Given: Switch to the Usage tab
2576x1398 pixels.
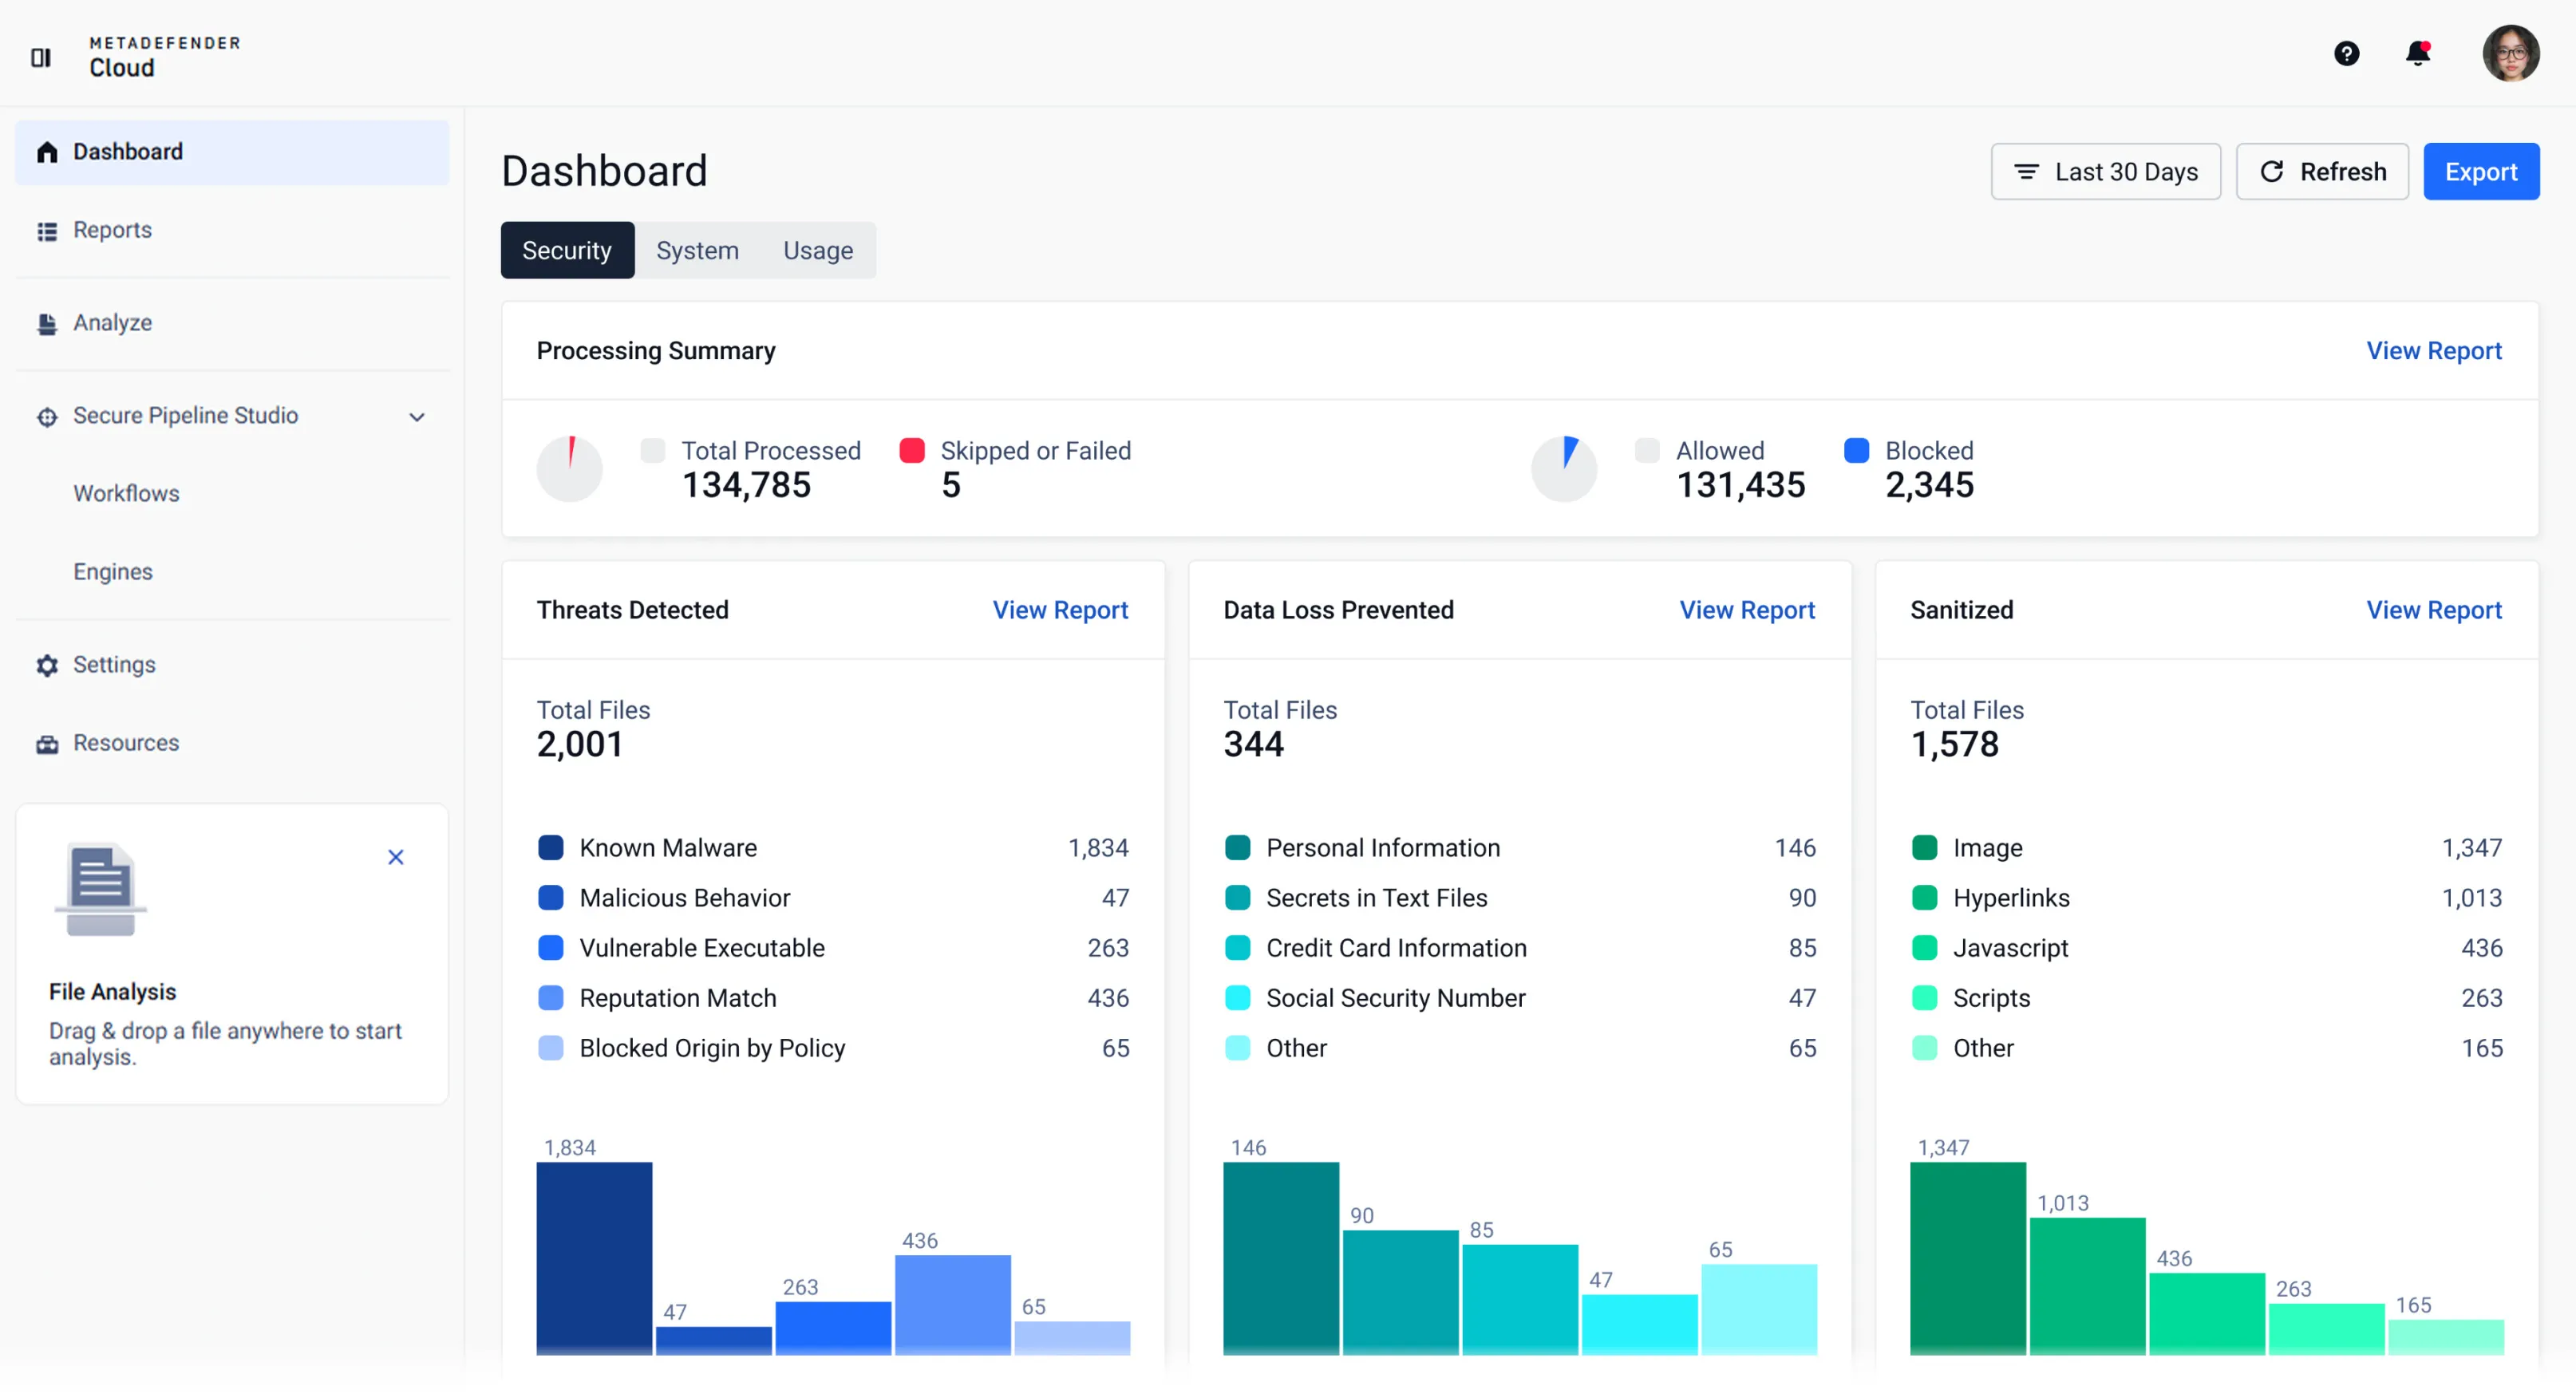Looking at the screenshot, I should pos(817,250).
